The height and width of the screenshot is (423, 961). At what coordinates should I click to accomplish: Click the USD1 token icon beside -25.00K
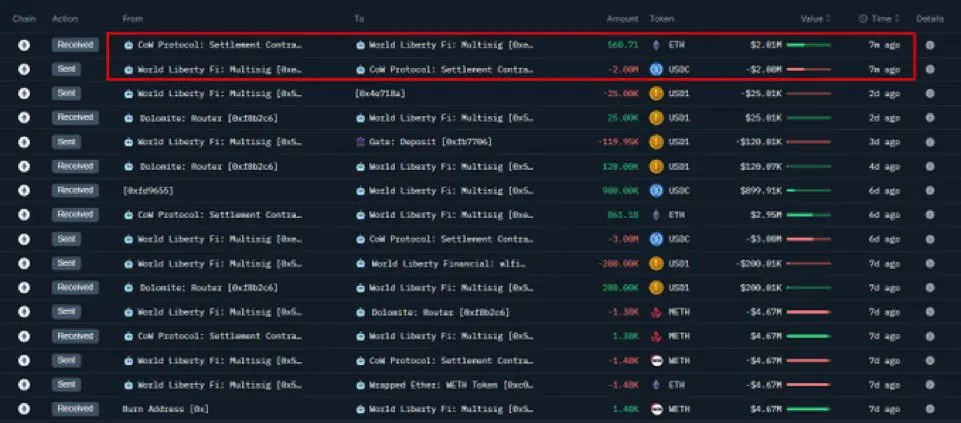click(656, 94)
